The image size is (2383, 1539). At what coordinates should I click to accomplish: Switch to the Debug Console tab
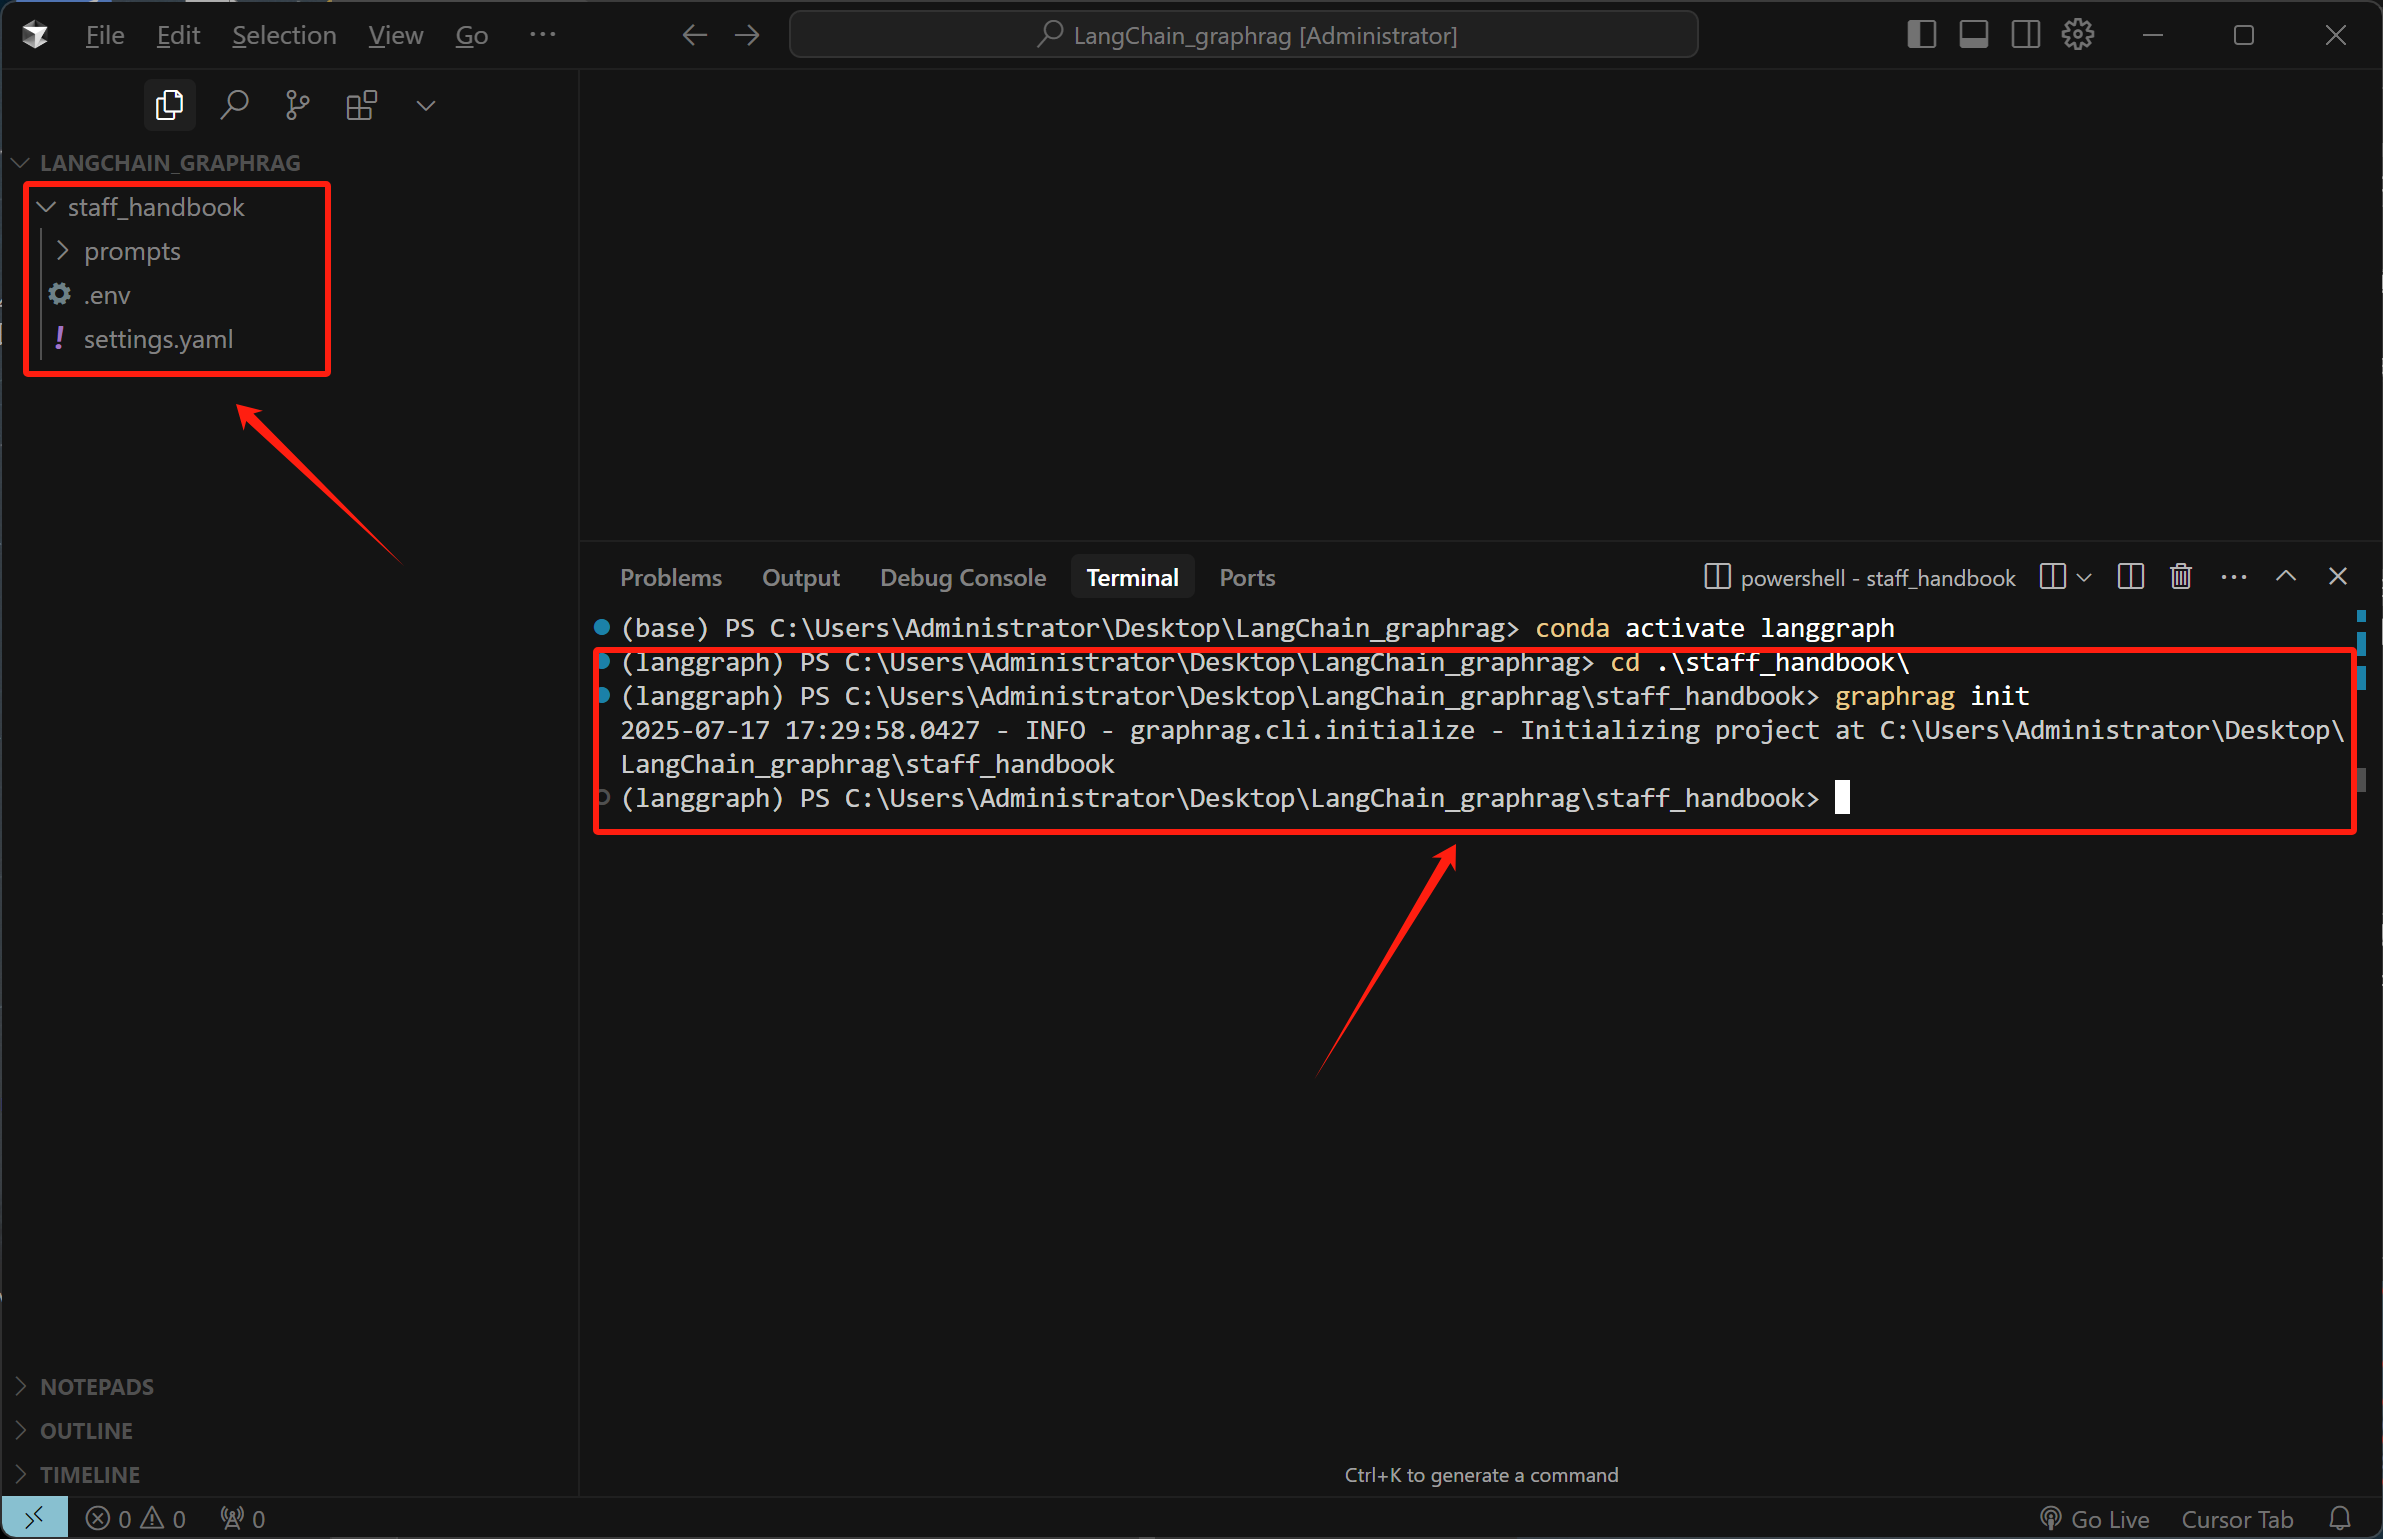(x=963, y=578)
